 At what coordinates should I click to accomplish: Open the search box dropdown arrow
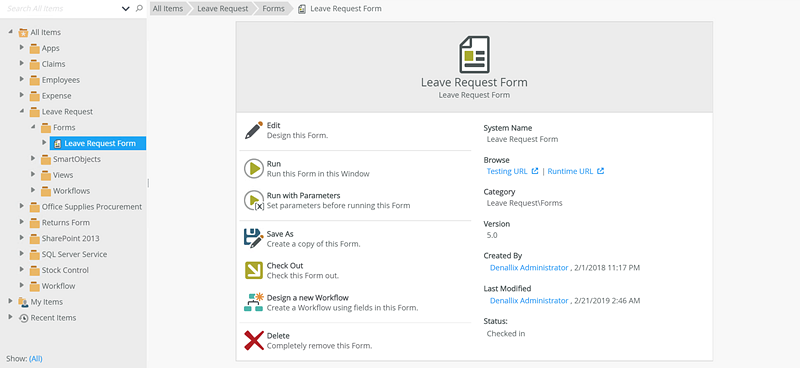(x=126, y=9)
